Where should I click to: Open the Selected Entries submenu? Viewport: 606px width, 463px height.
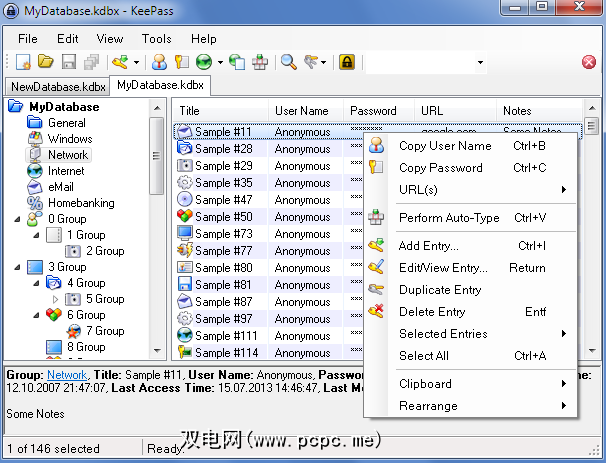pos(471,334)
